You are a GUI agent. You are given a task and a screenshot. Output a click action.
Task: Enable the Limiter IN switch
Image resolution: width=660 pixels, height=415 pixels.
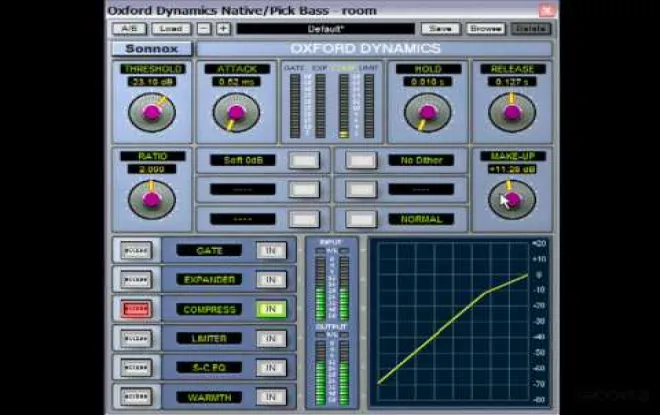coord(271,338)
